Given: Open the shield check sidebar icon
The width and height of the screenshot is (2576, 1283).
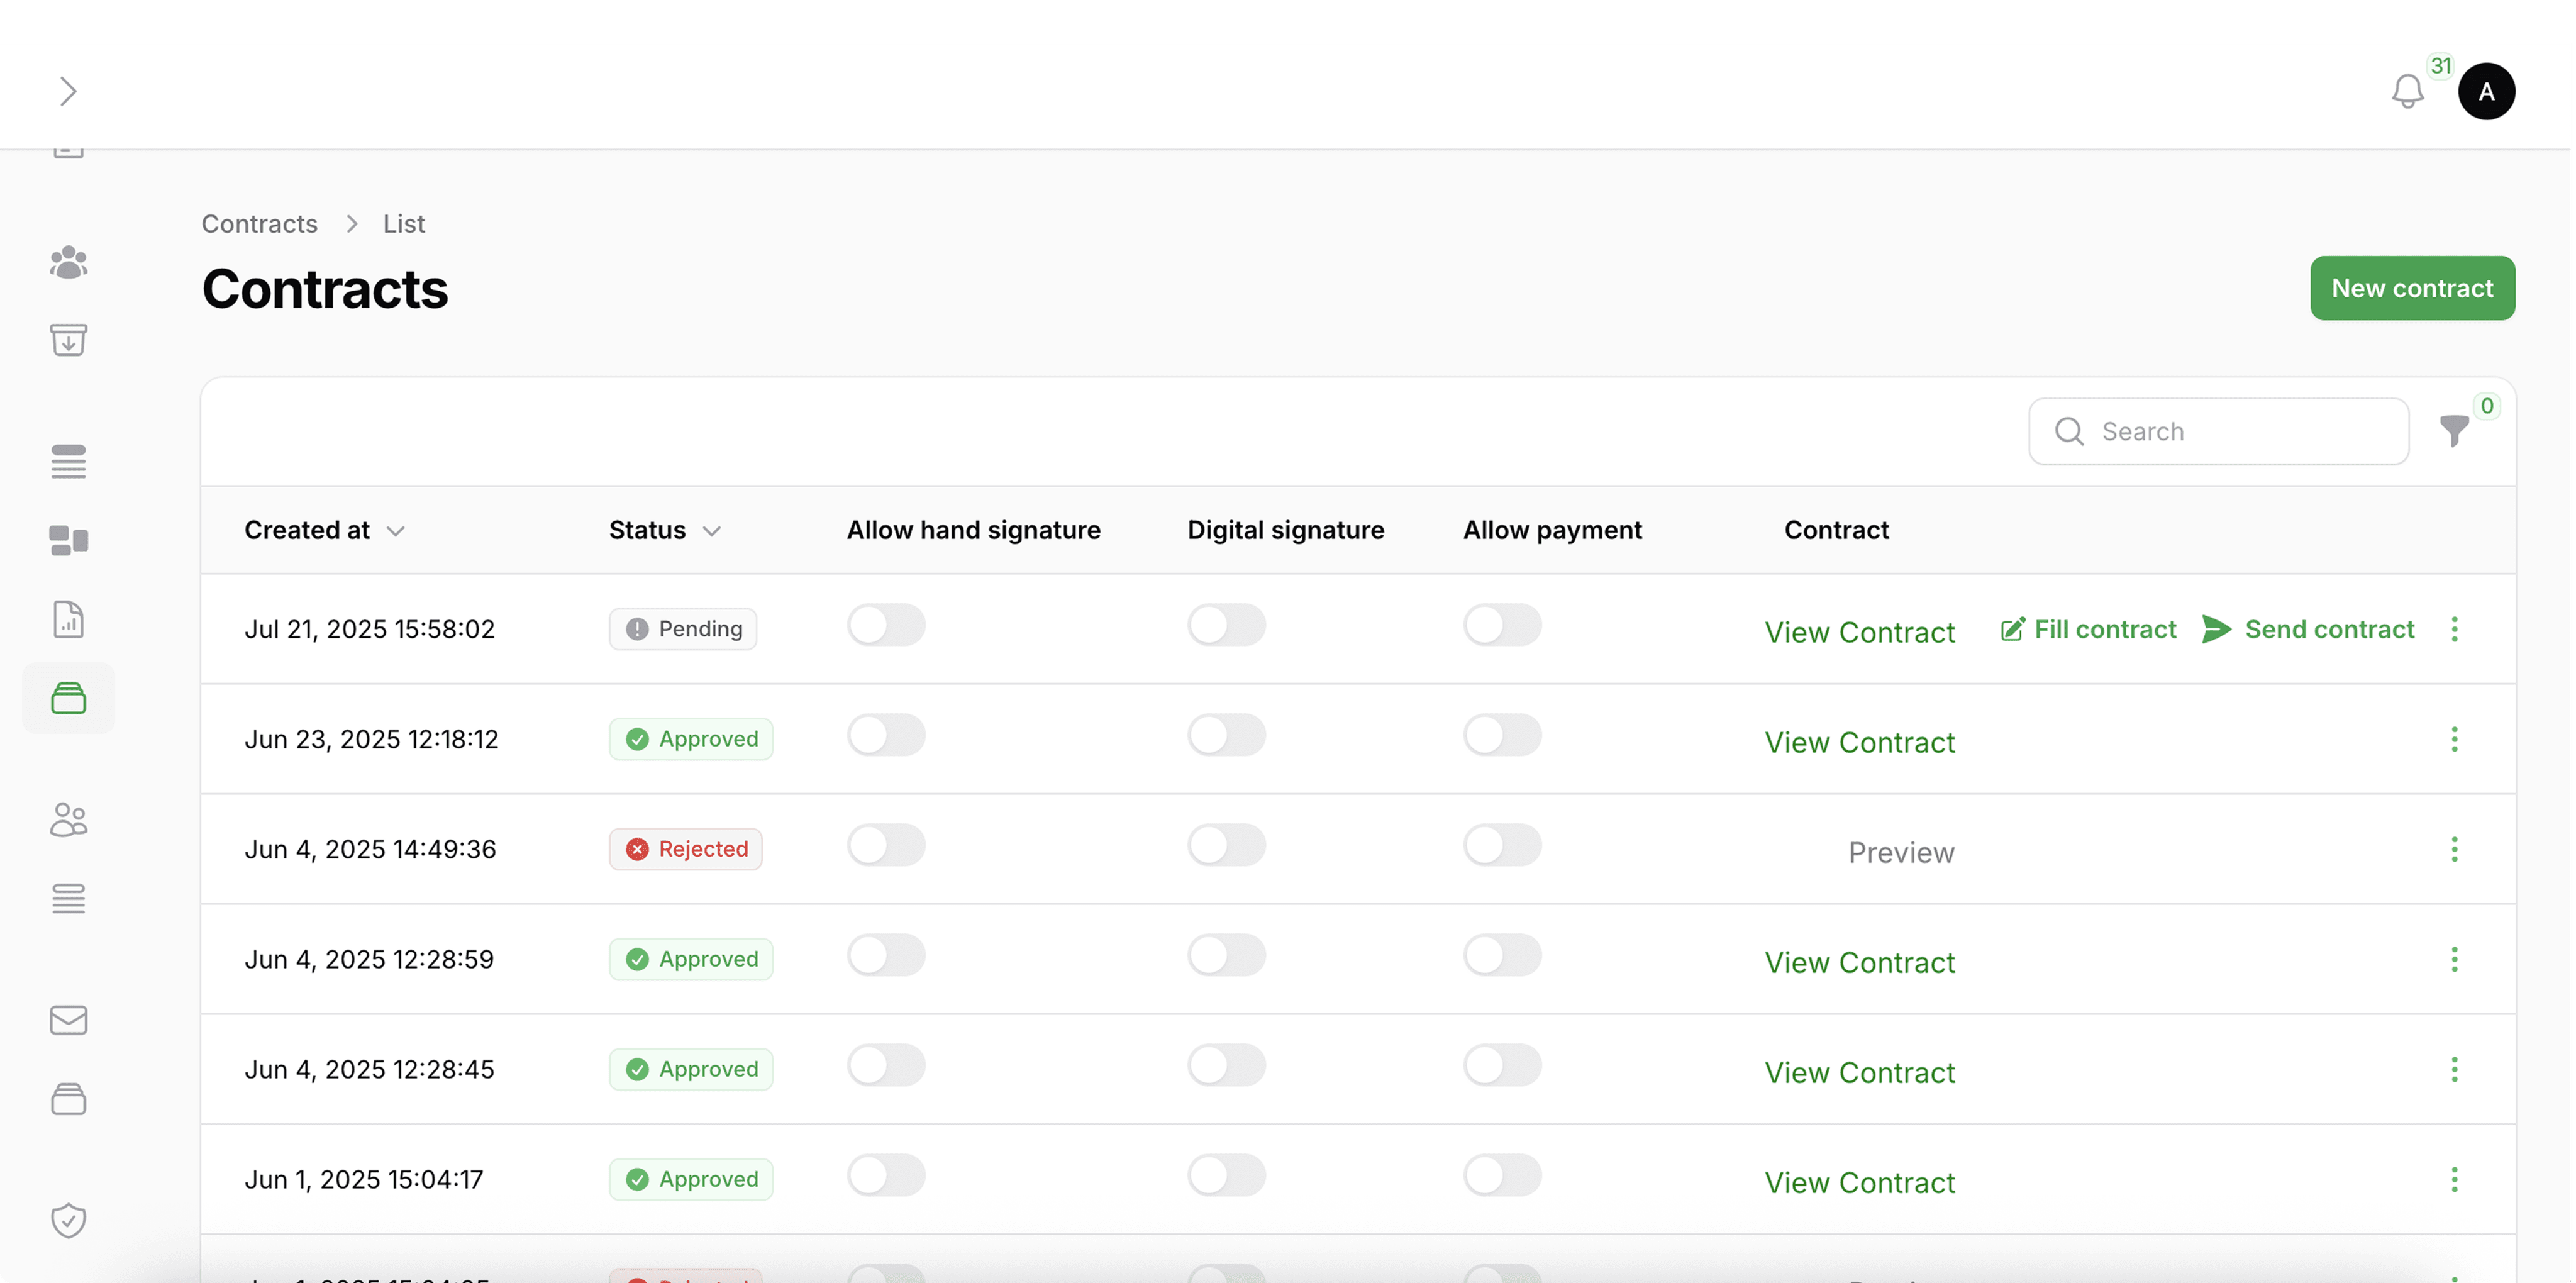Looking at the screenshot, I should pyautogui.click(x=68, y=1220).
